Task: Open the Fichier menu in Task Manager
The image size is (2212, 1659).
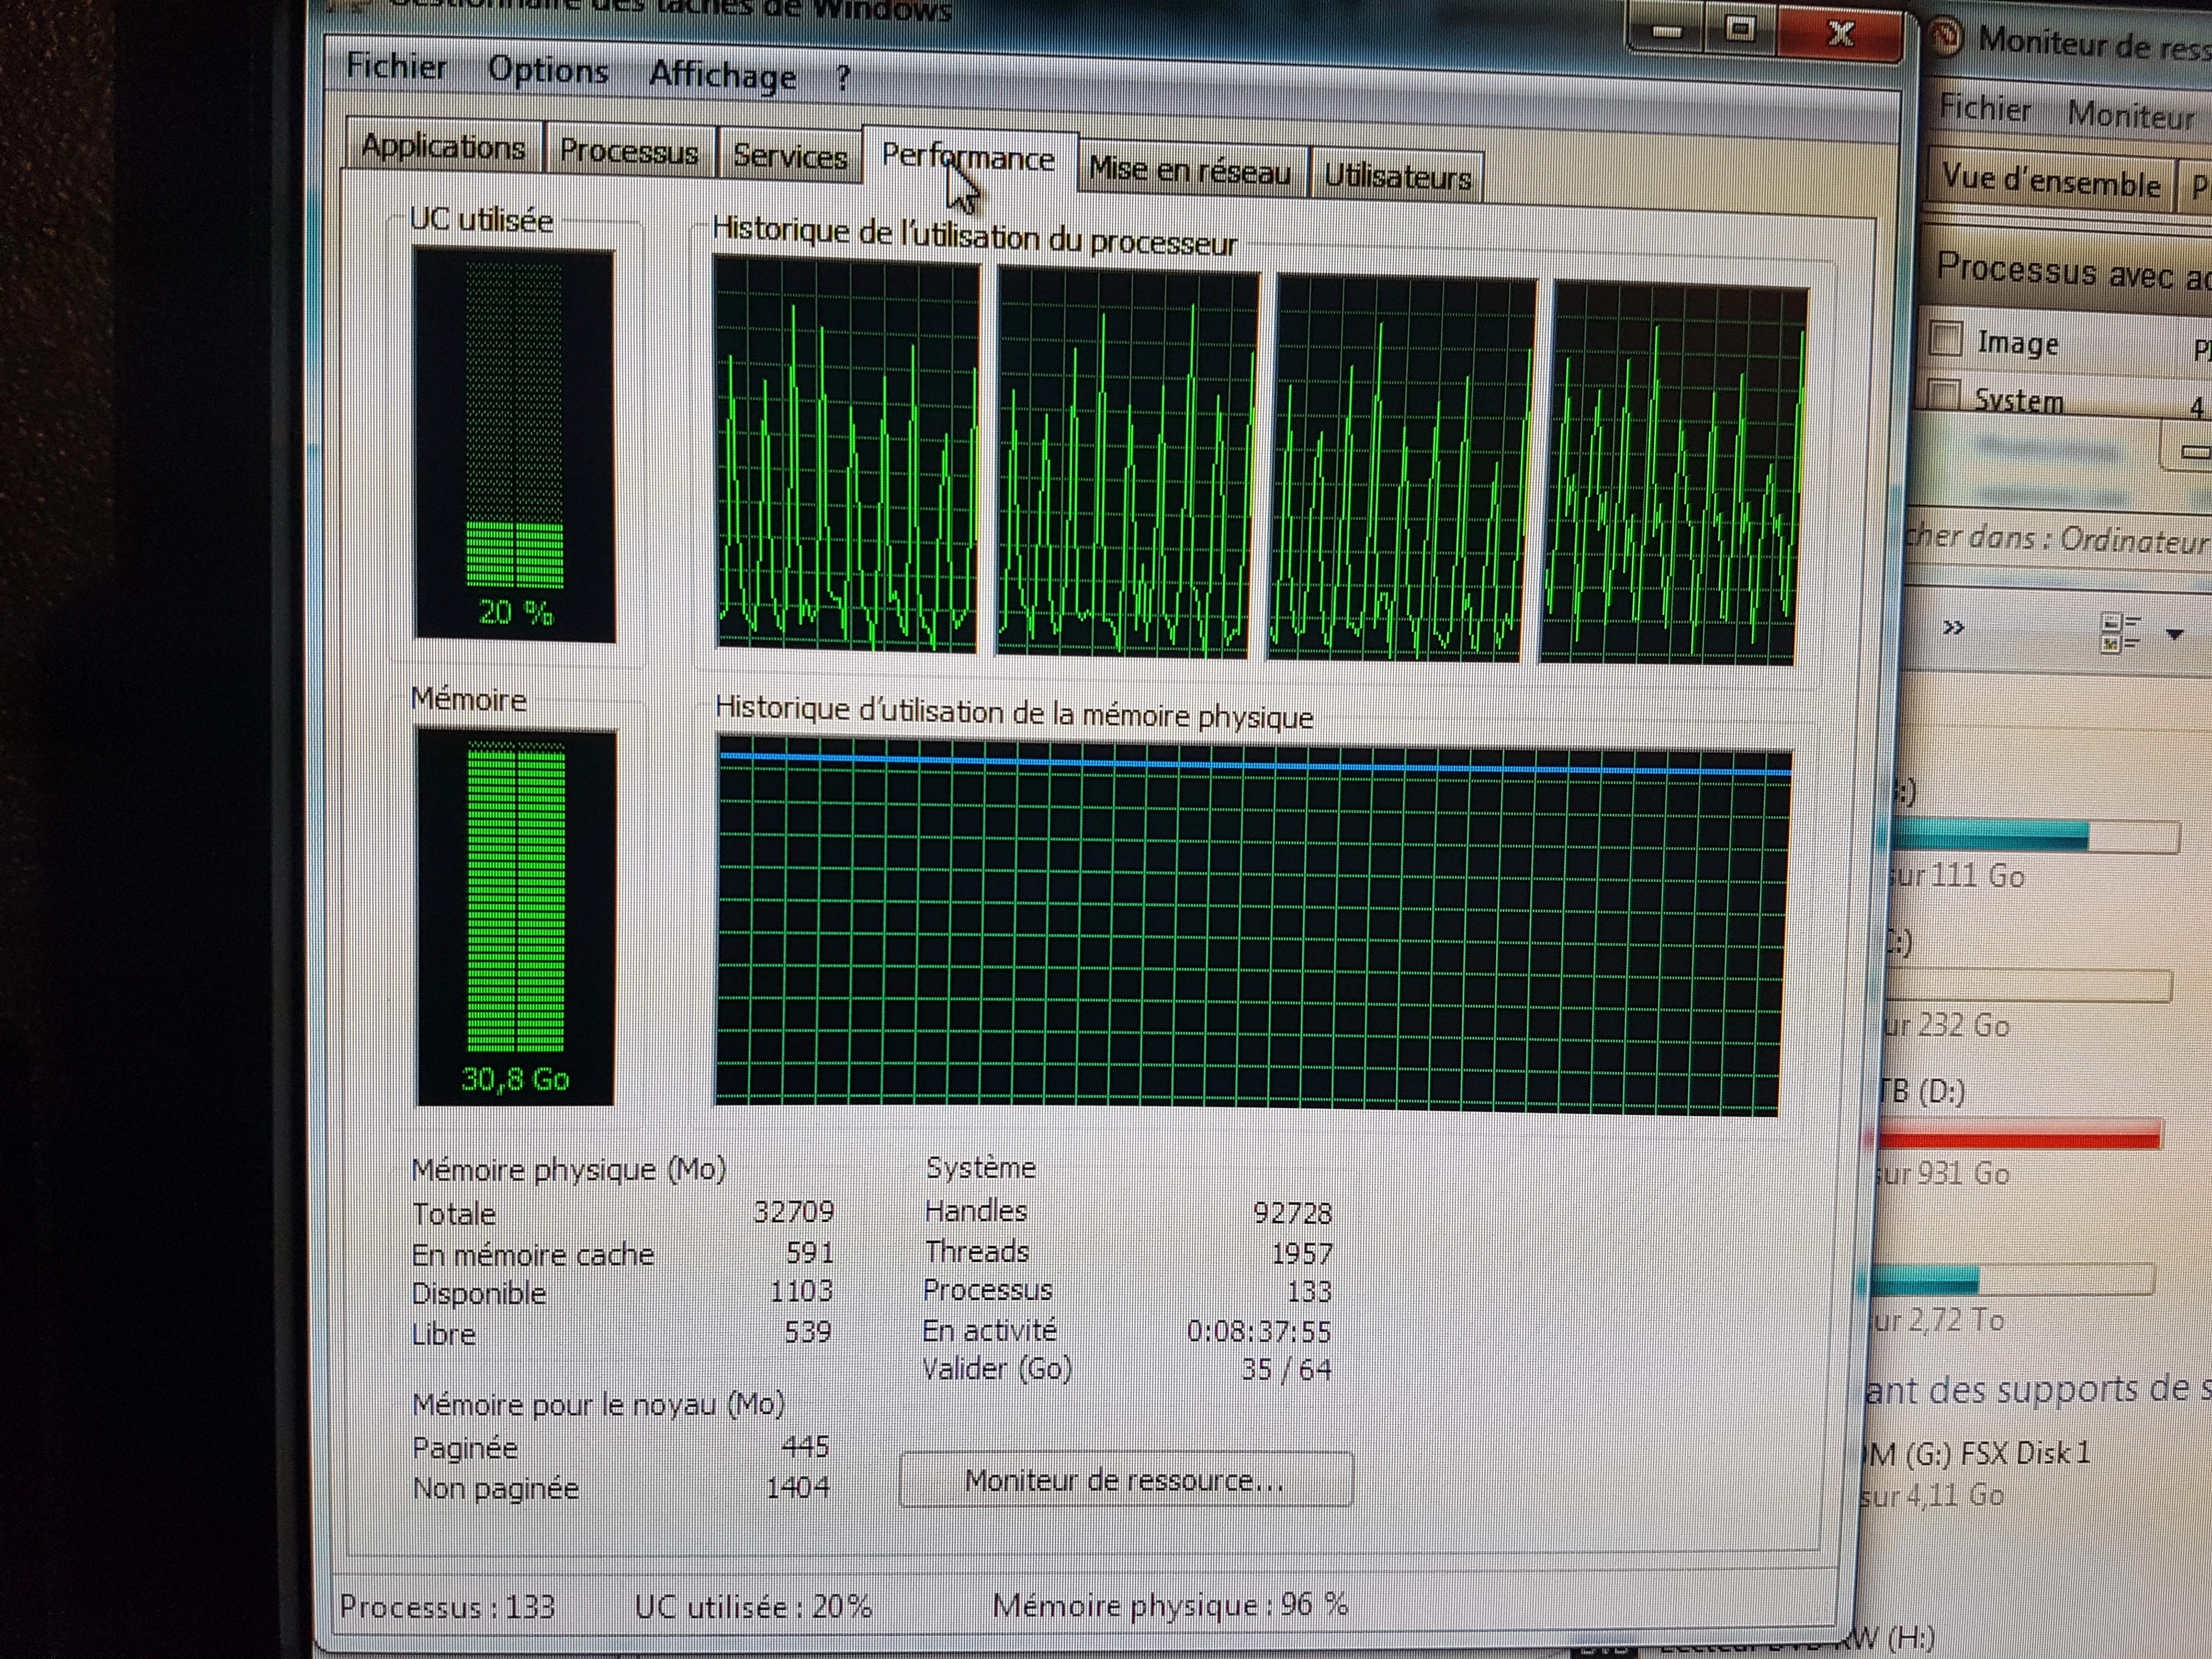Action: (x=396, y=67)
